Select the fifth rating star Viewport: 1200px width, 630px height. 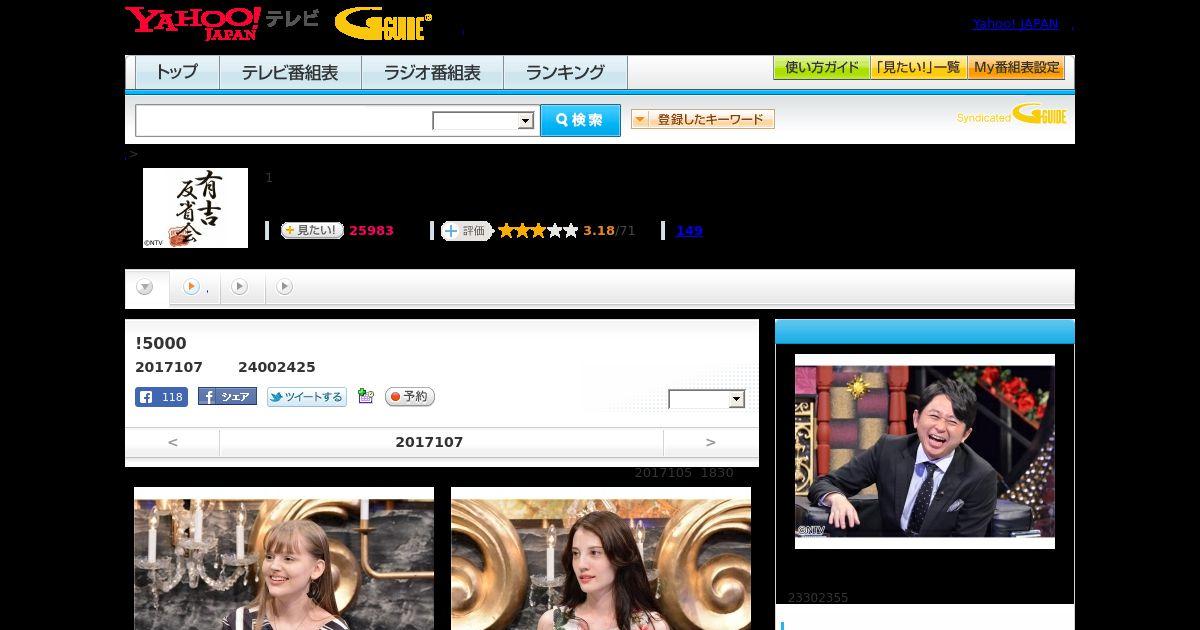570,231
